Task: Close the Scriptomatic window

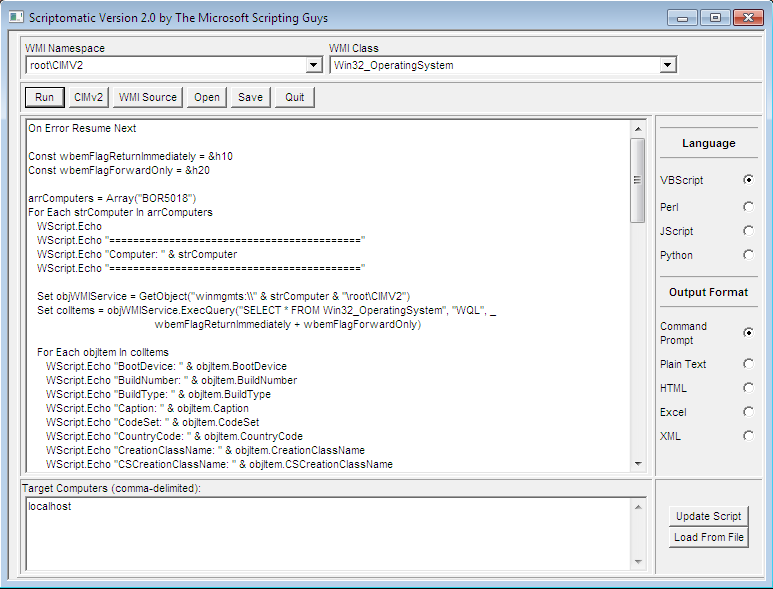Action: [748, 18]
